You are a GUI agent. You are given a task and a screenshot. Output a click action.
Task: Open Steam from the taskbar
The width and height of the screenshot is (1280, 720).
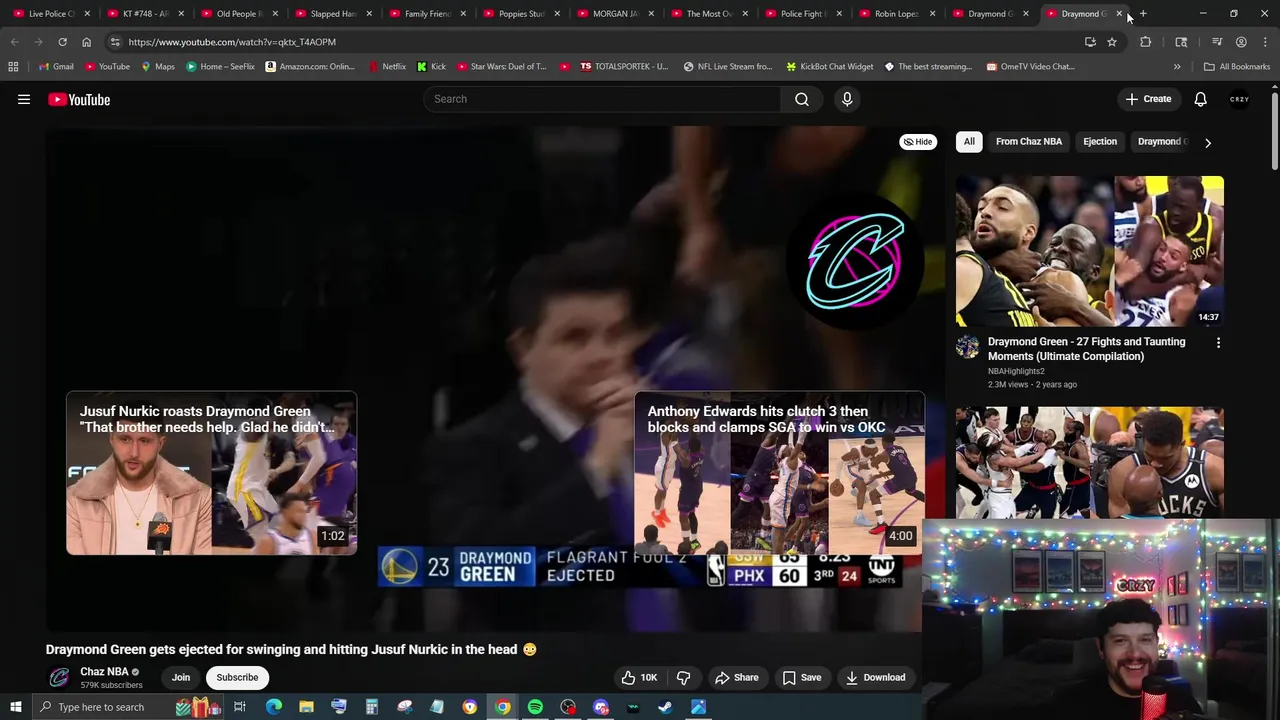click(665, 707)
